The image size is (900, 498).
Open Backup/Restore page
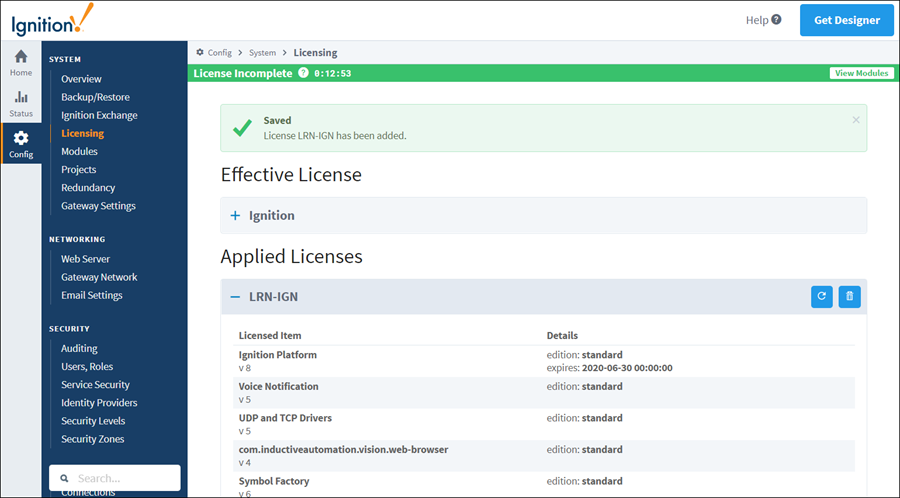pos(95,97)
